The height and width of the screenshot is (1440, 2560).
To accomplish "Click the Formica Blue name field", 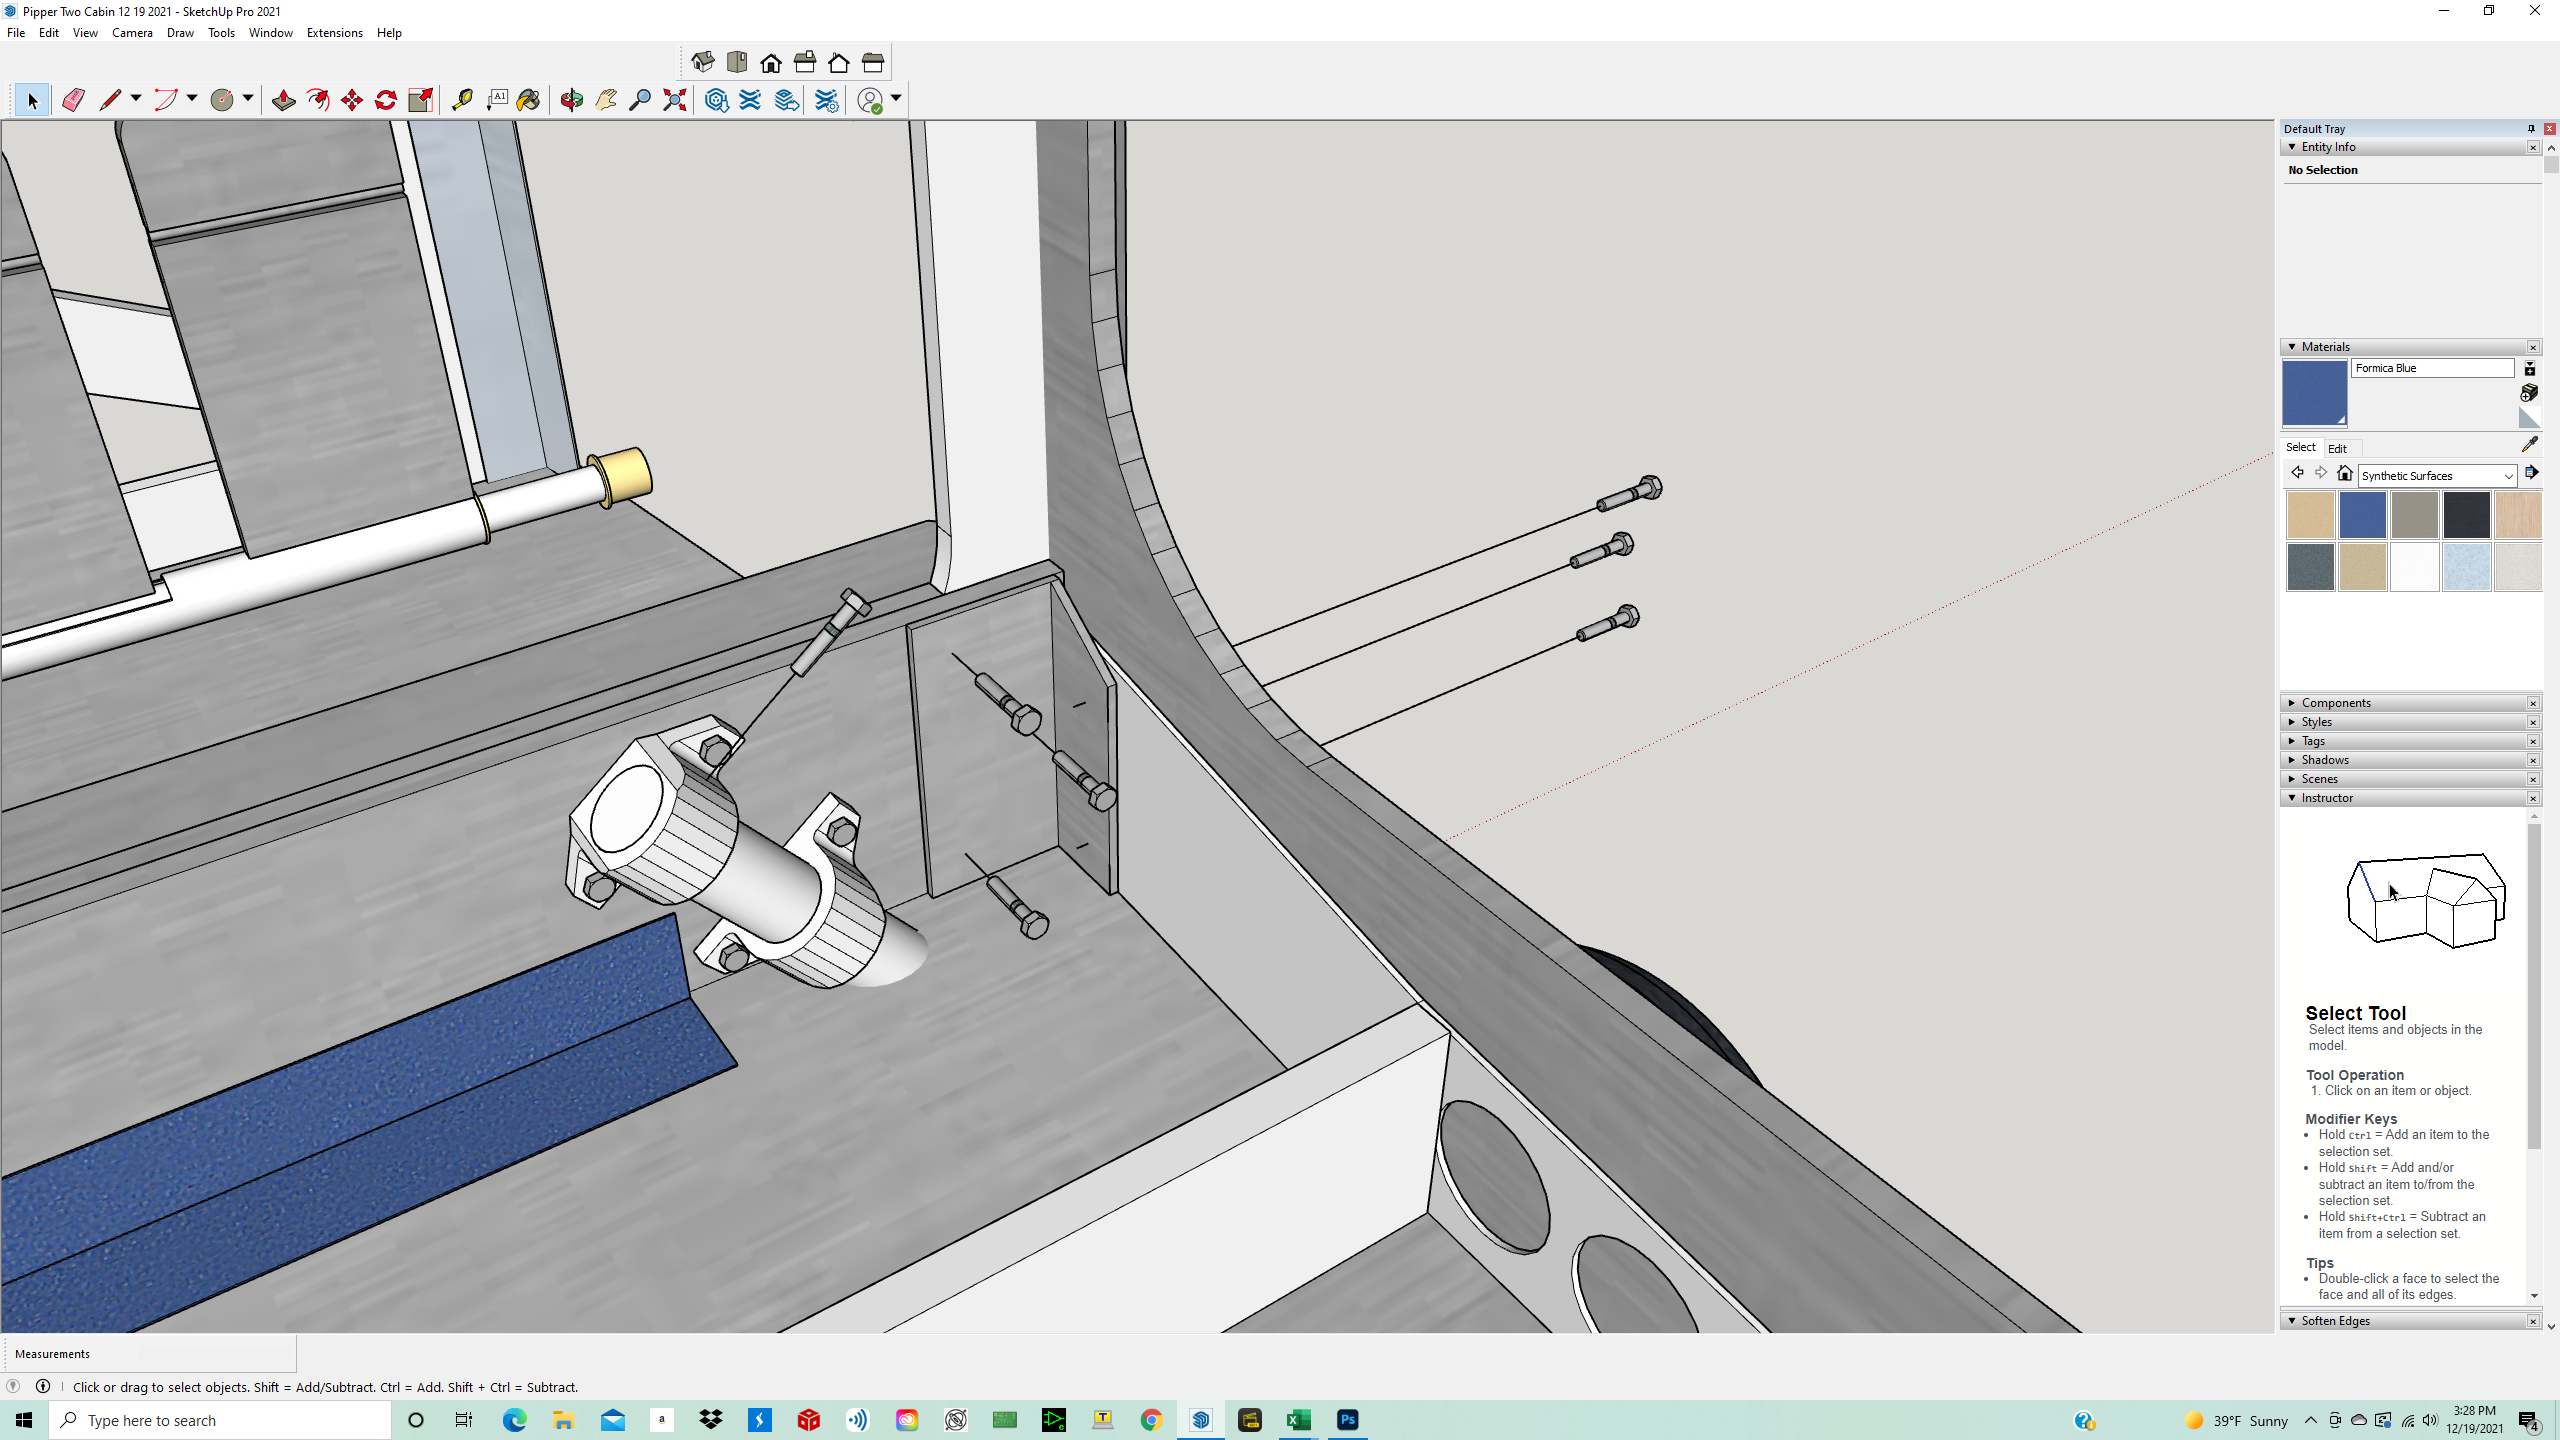I will (x=2431, y=368).
